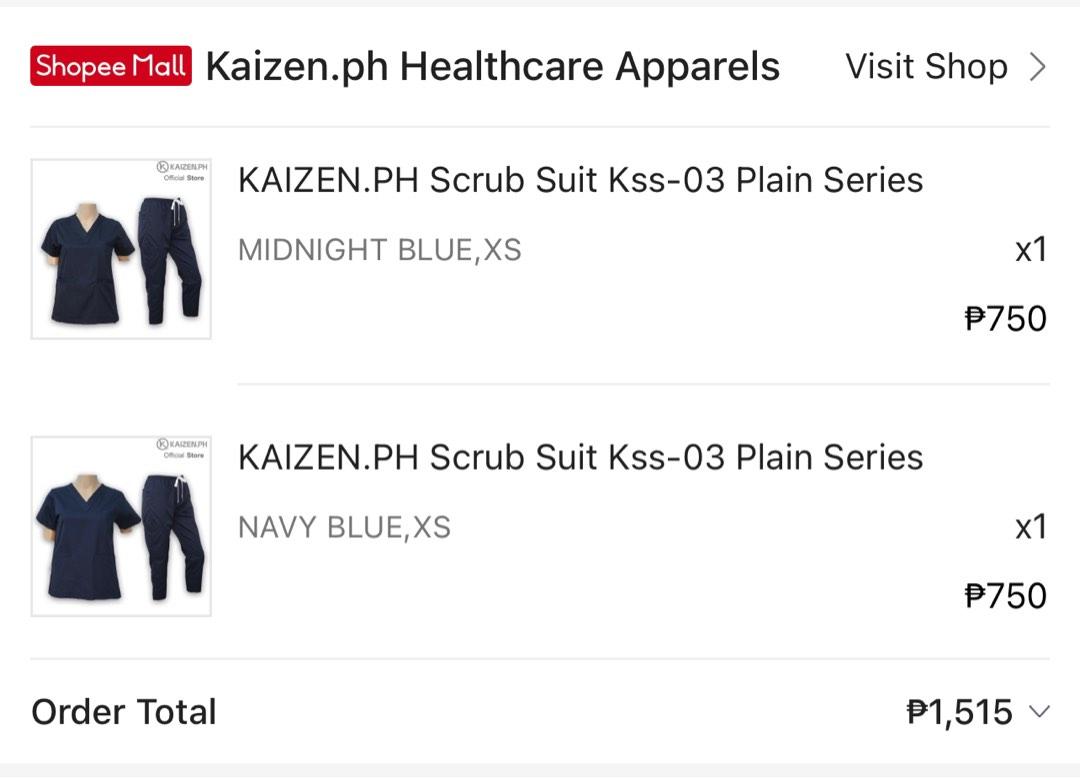Image resolution: width=1080 pixels, height=778 pixels.
Task: Expand the Order Total breakdown chevron
Action: [1038, 712]
